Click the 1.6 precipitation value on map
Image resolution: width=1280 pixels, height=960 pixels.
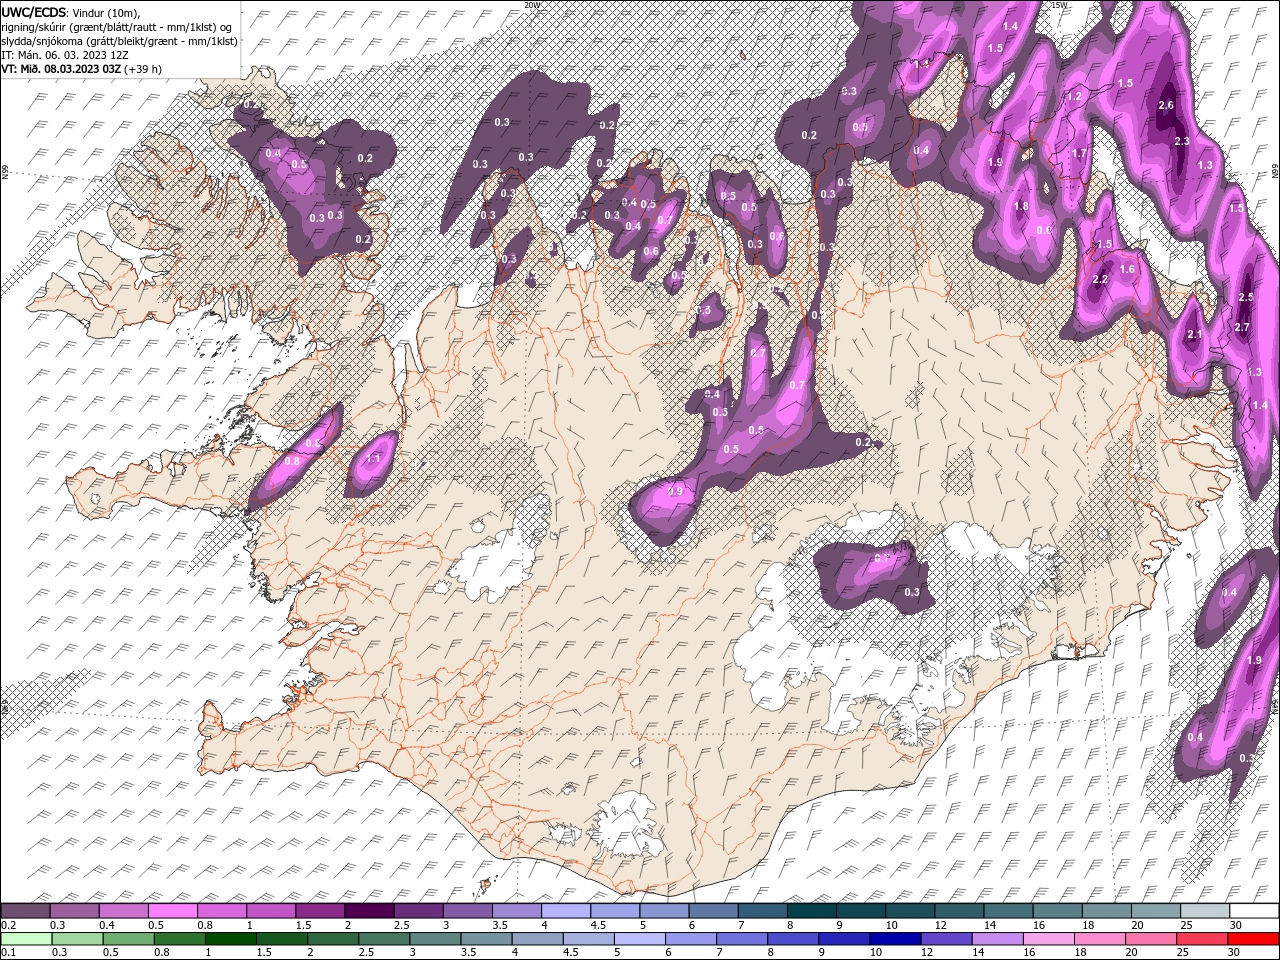coord(1127,269)
